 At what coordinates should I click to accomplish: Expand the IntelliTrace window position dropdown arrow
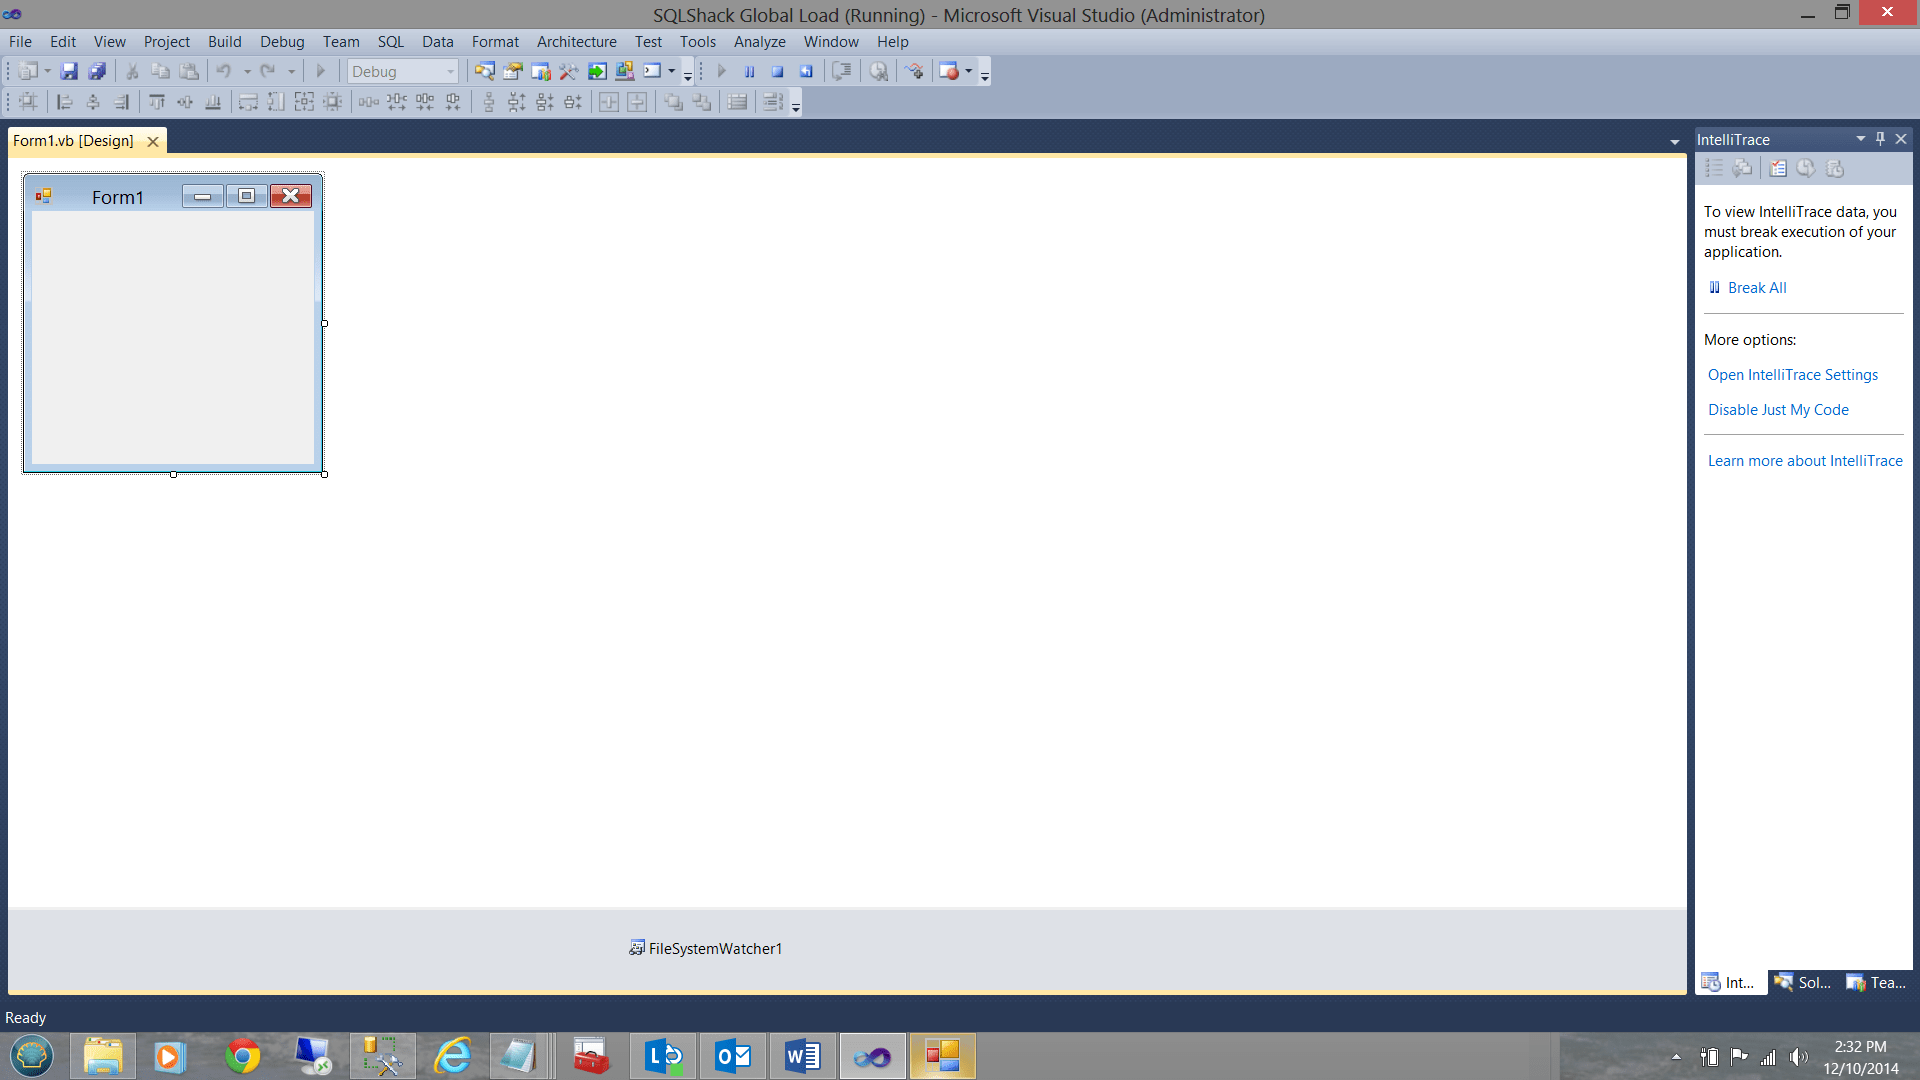(x=1860, y=139)
